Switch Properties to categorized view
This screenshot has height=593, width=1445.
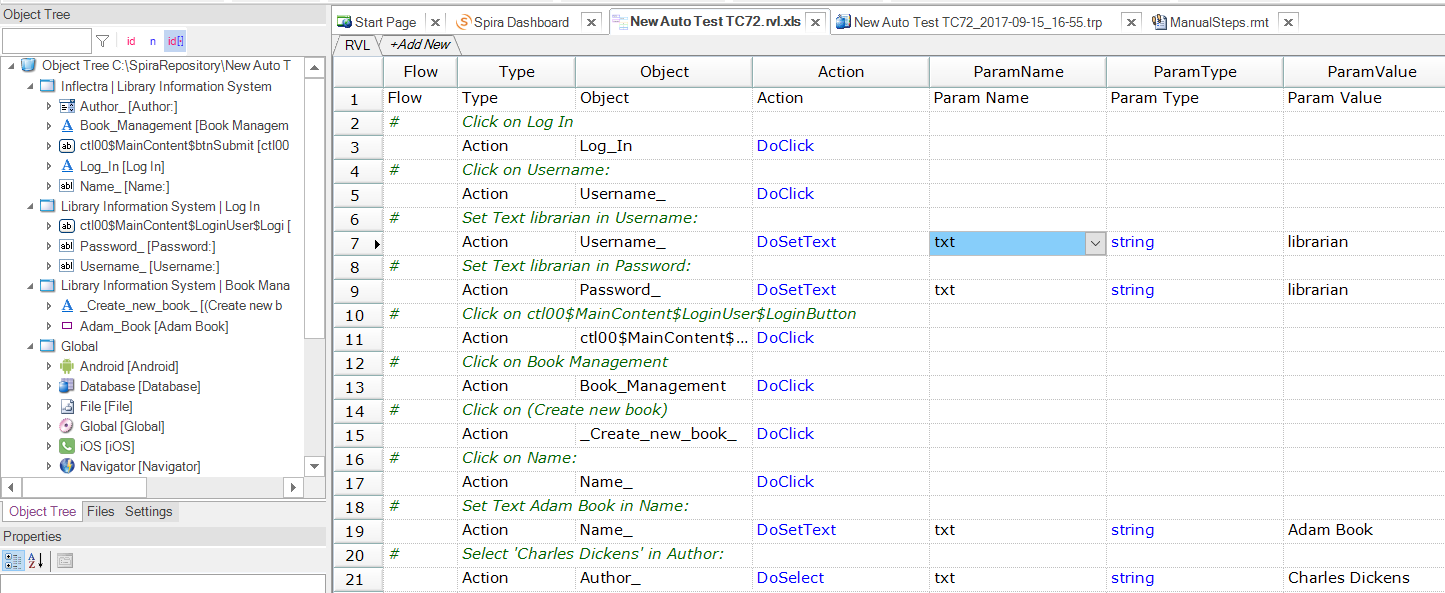[x=13, y=561]
